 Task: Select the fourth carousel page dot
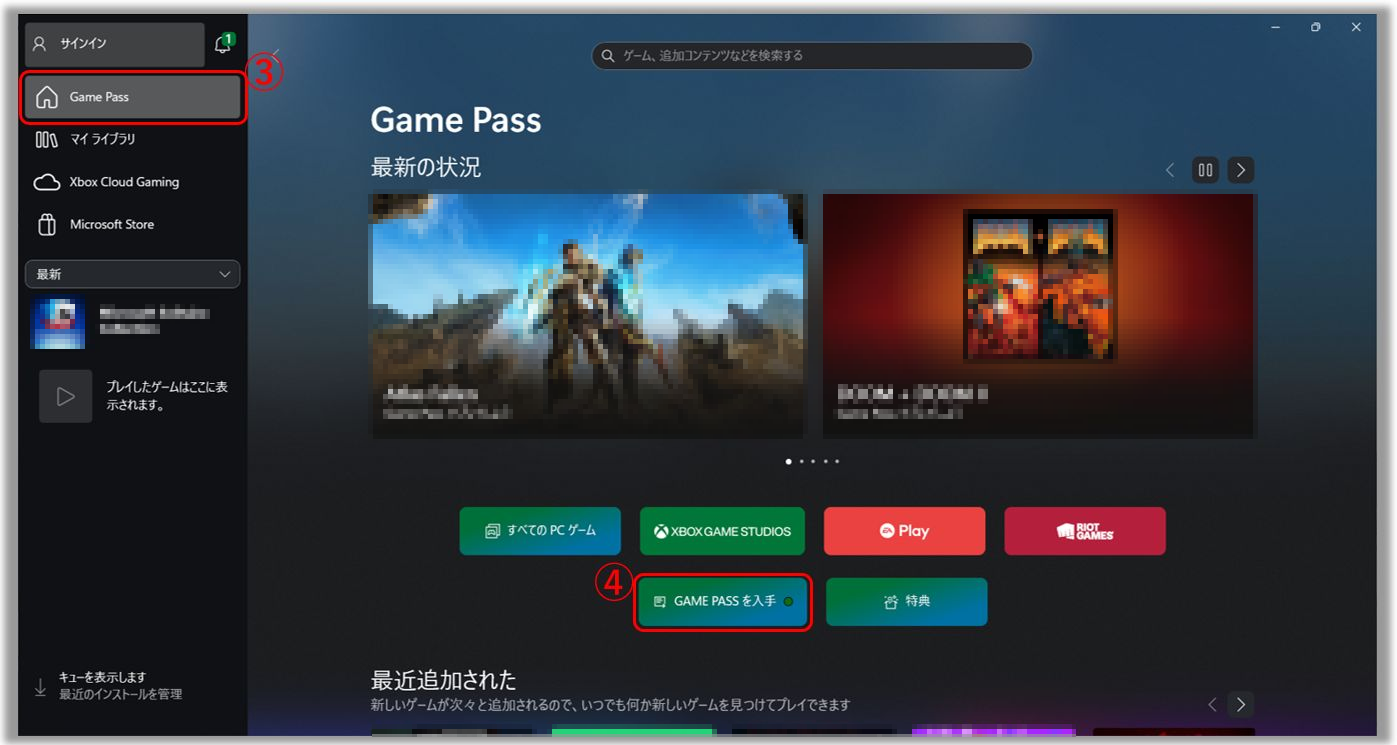pyautogui.click(x=825, y=462)
